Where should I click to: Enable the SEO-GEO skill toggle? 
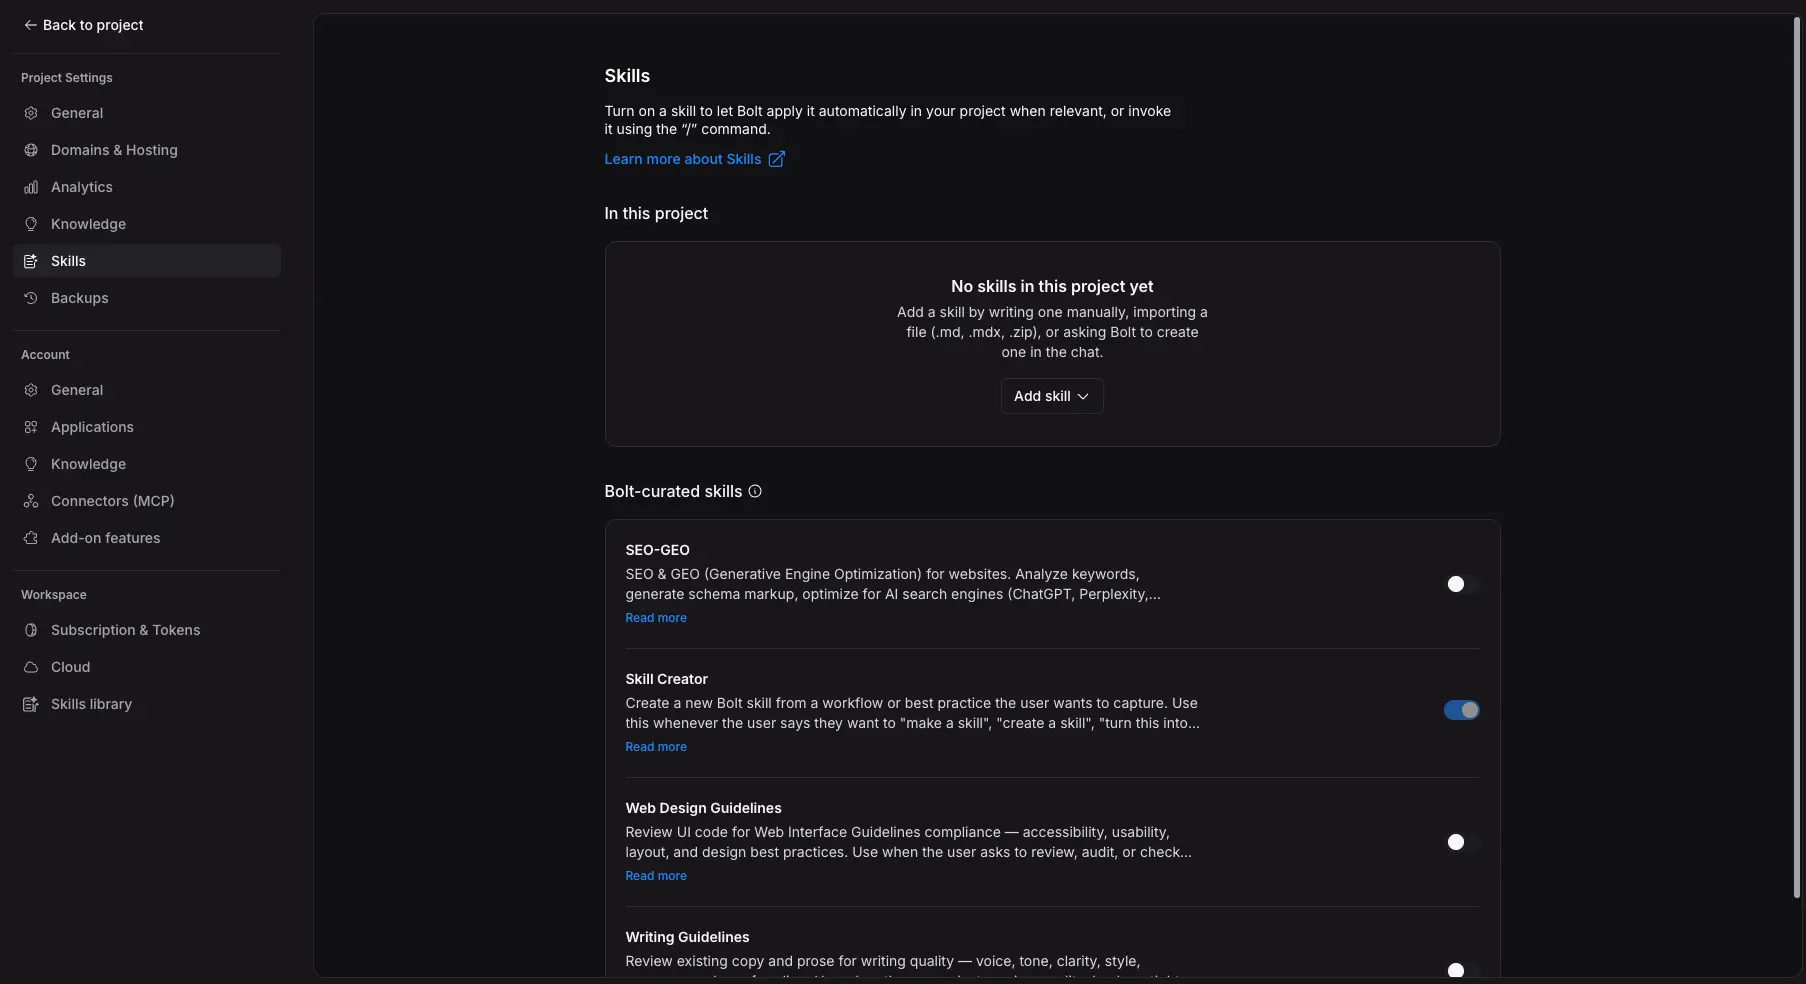coord(1462,584)
